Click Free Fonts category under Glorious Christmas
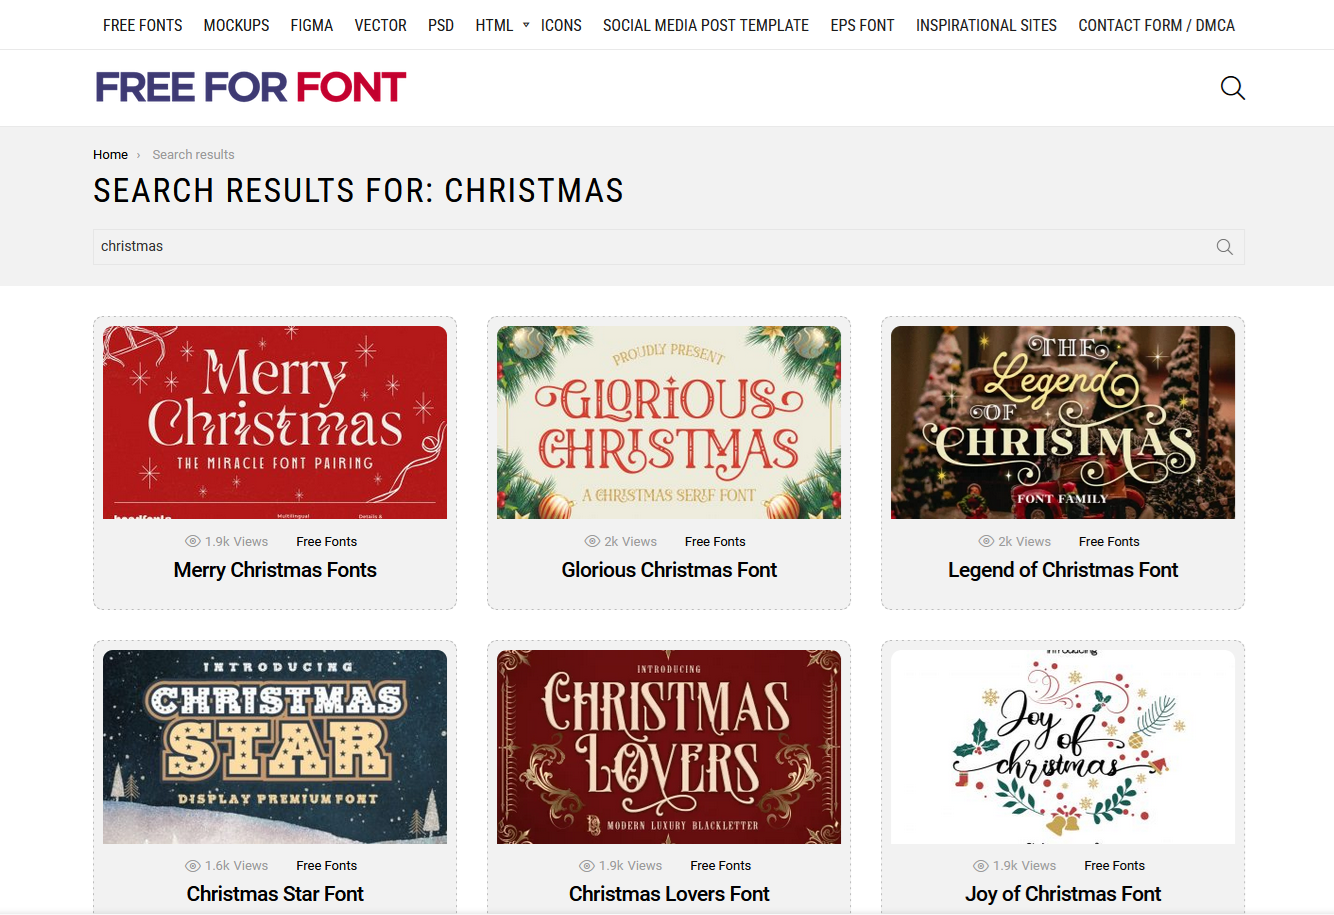This screenshot has width=1334, height=915. pos(715,542)
